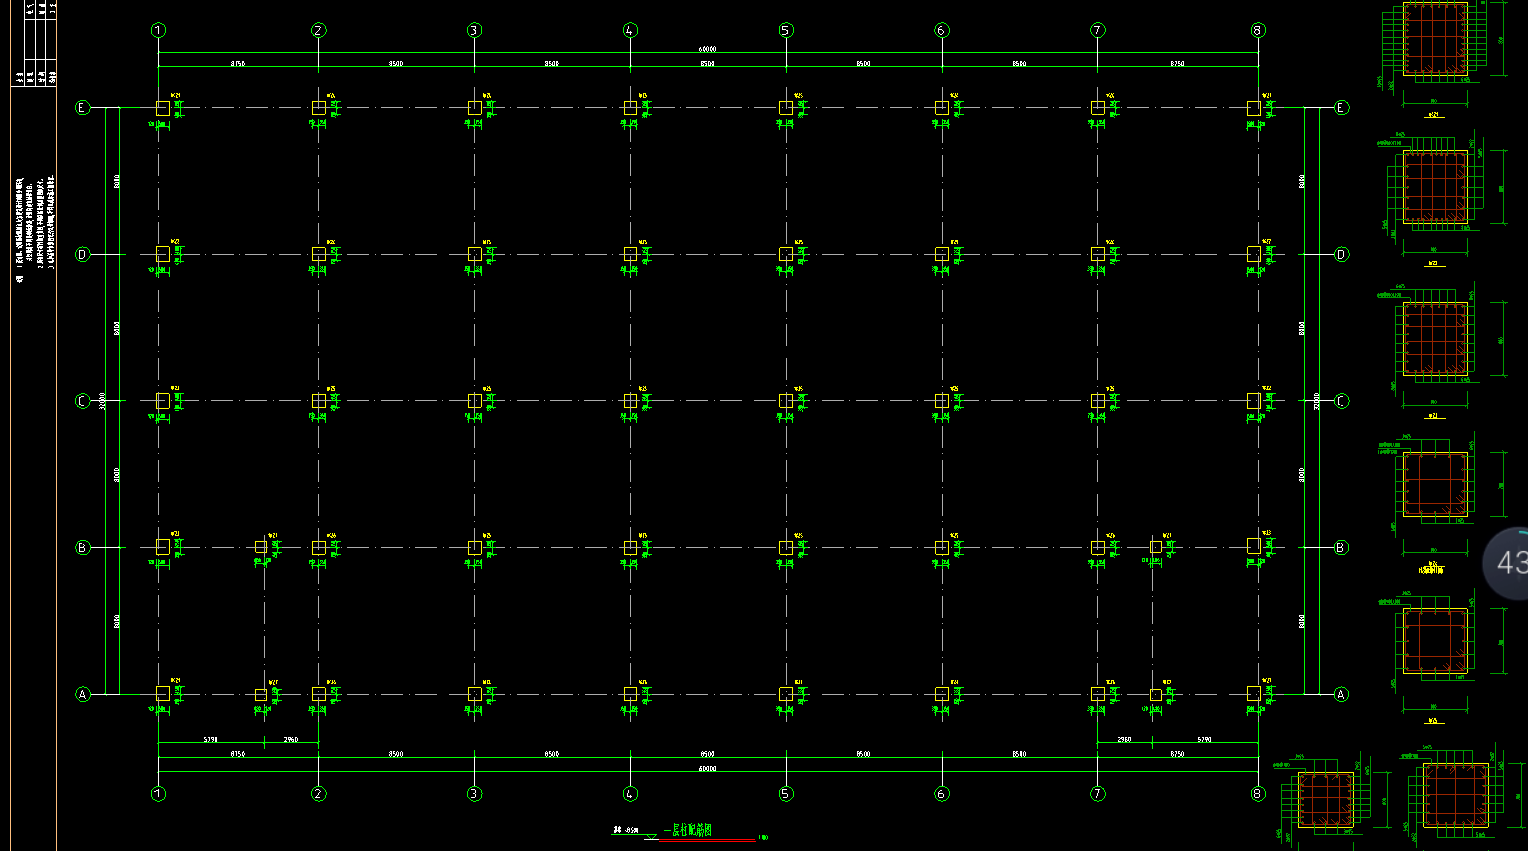
Task: Click the 5790 dimension near grid 8
Action: click(x=1204, y=739)
